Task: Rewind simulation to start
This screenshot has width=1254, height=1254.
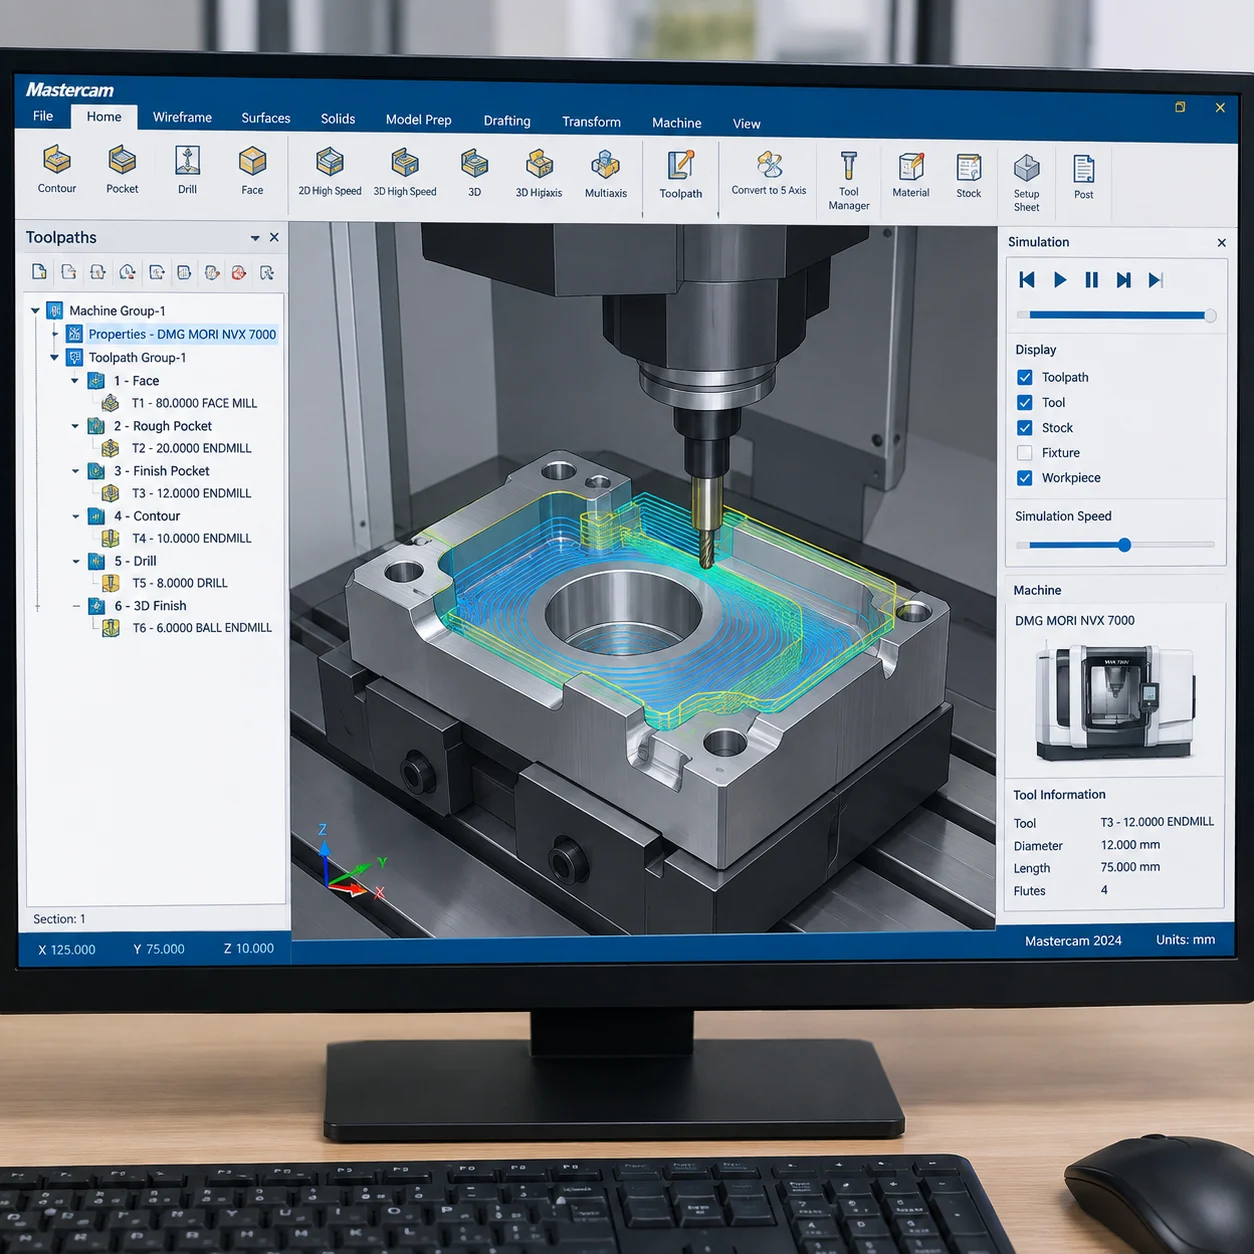Action: tap(1027, 280)
